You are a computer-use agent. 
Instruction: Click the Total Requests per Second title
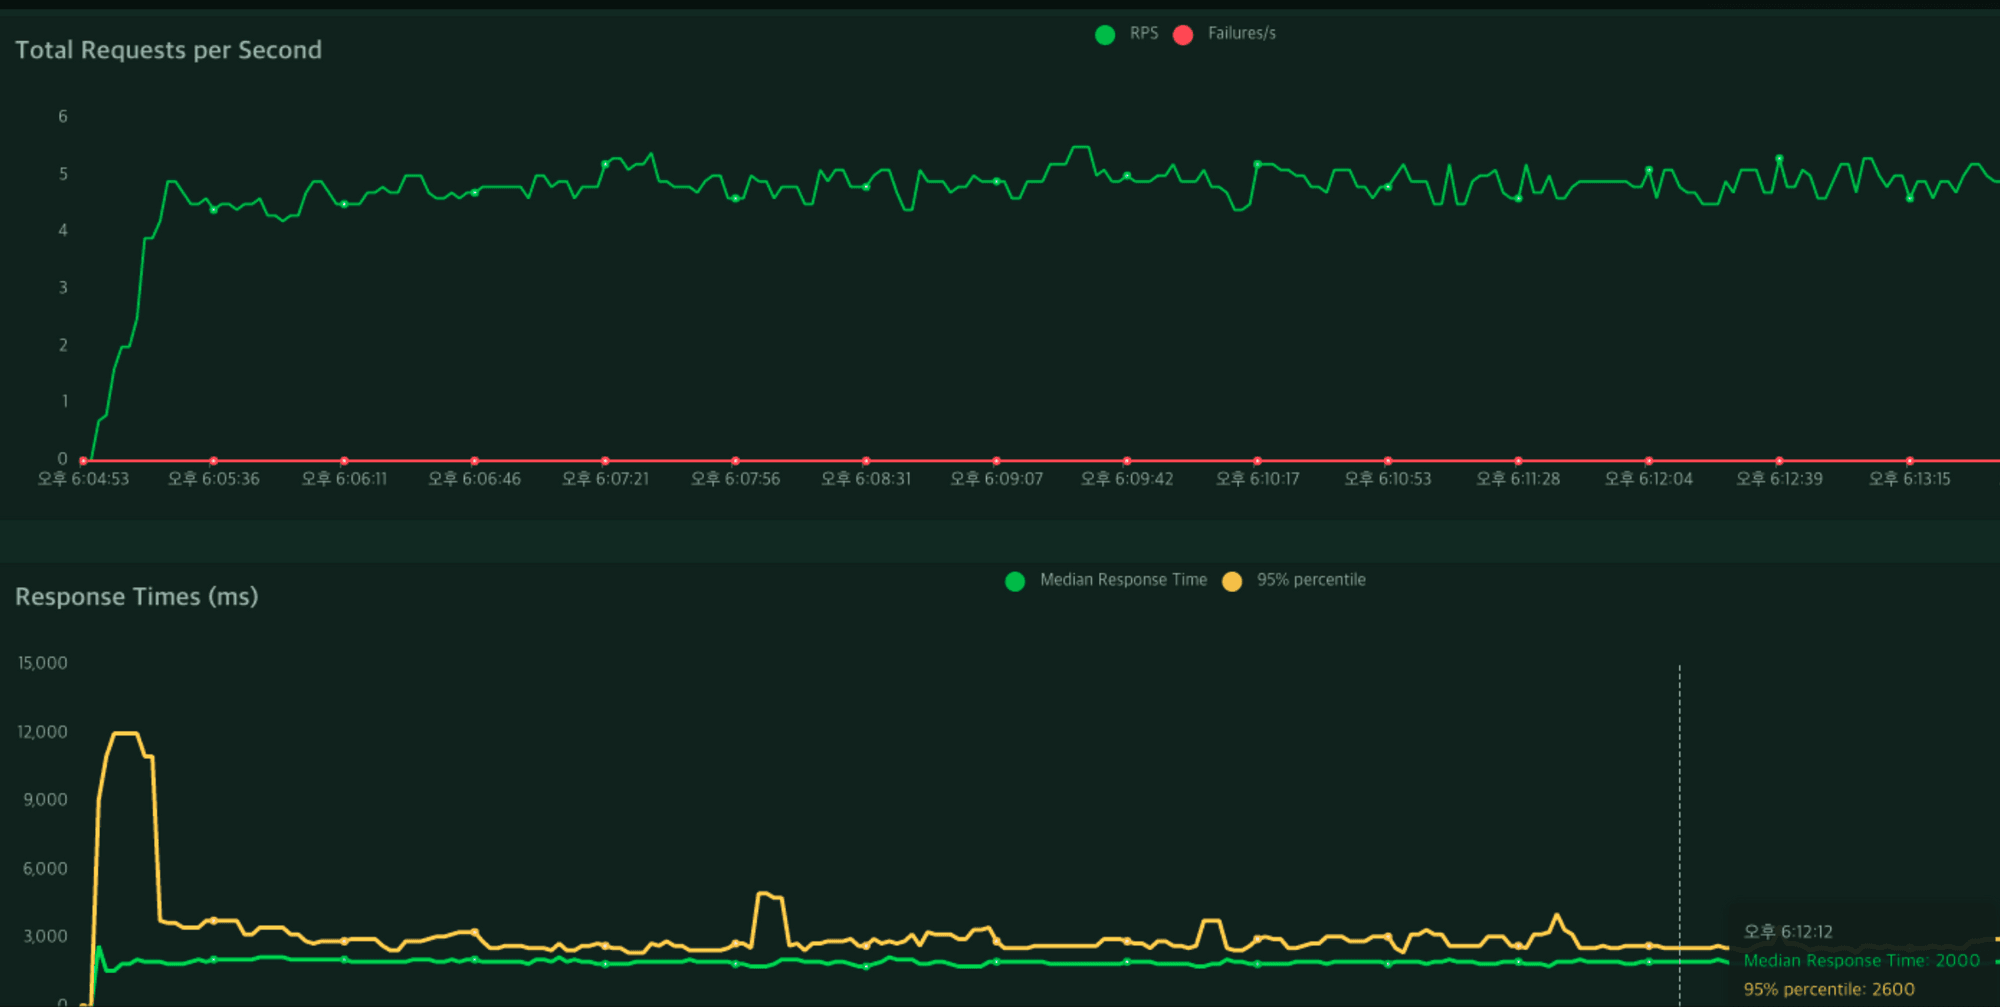click(x=168, y=50)
